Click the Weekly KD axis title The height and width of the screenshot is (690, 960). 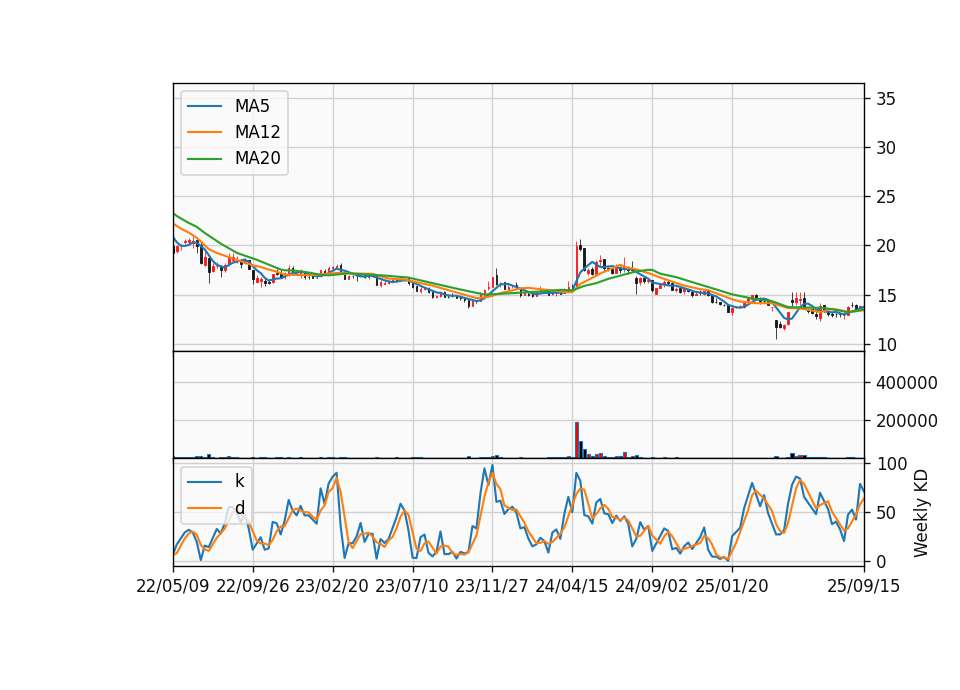[921, 513]
